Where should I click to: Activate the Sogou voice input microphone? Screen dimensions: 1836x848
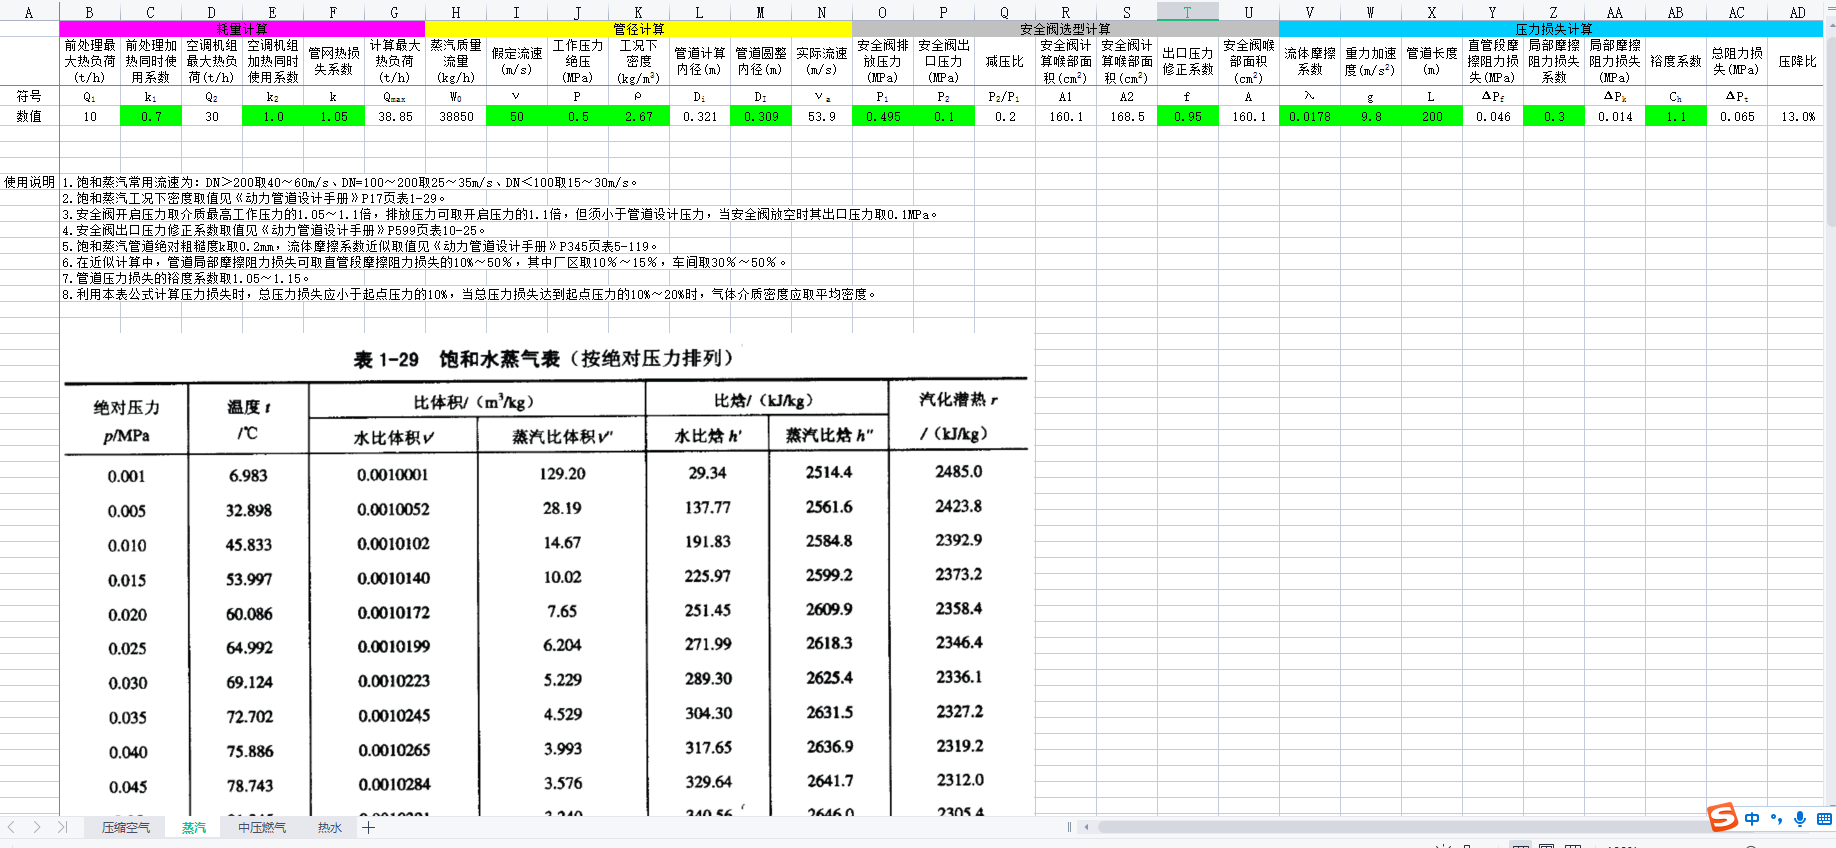1799,819
